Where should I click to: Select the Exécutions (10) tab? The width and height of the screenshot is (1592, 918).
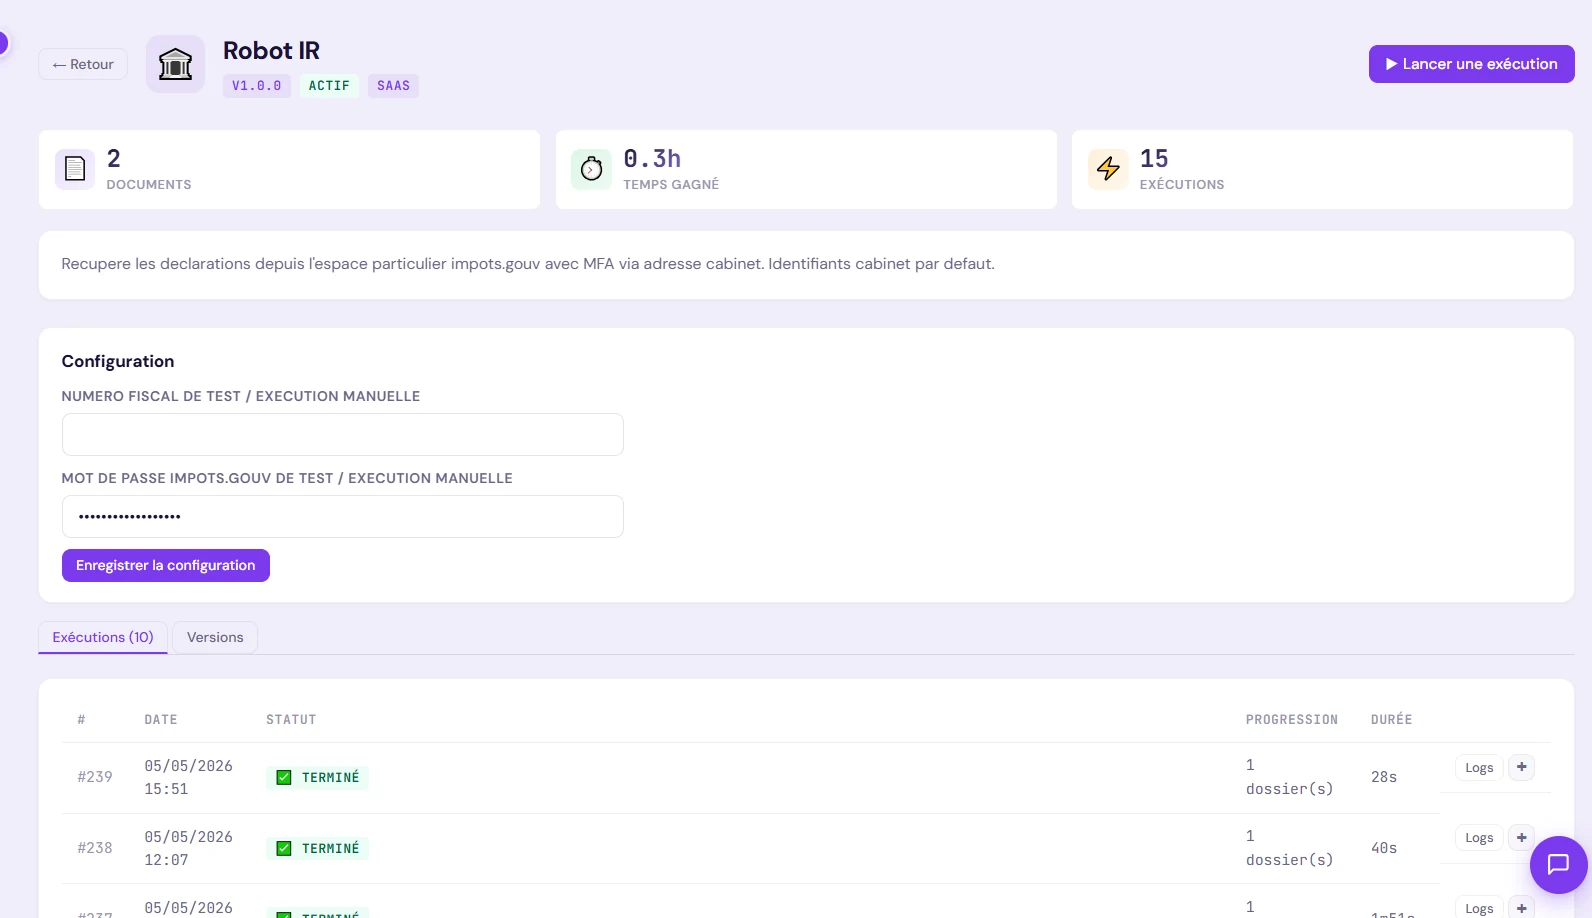(103, 637)
